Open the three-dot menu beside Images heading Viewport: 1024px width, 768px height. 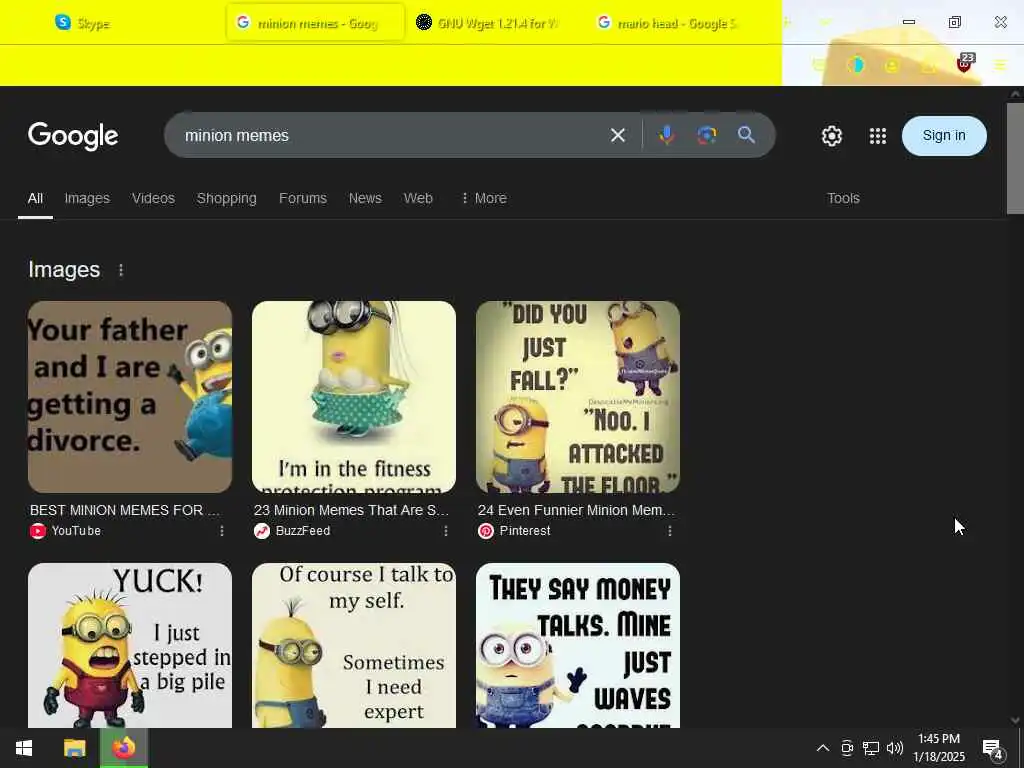tap(121, 270)
